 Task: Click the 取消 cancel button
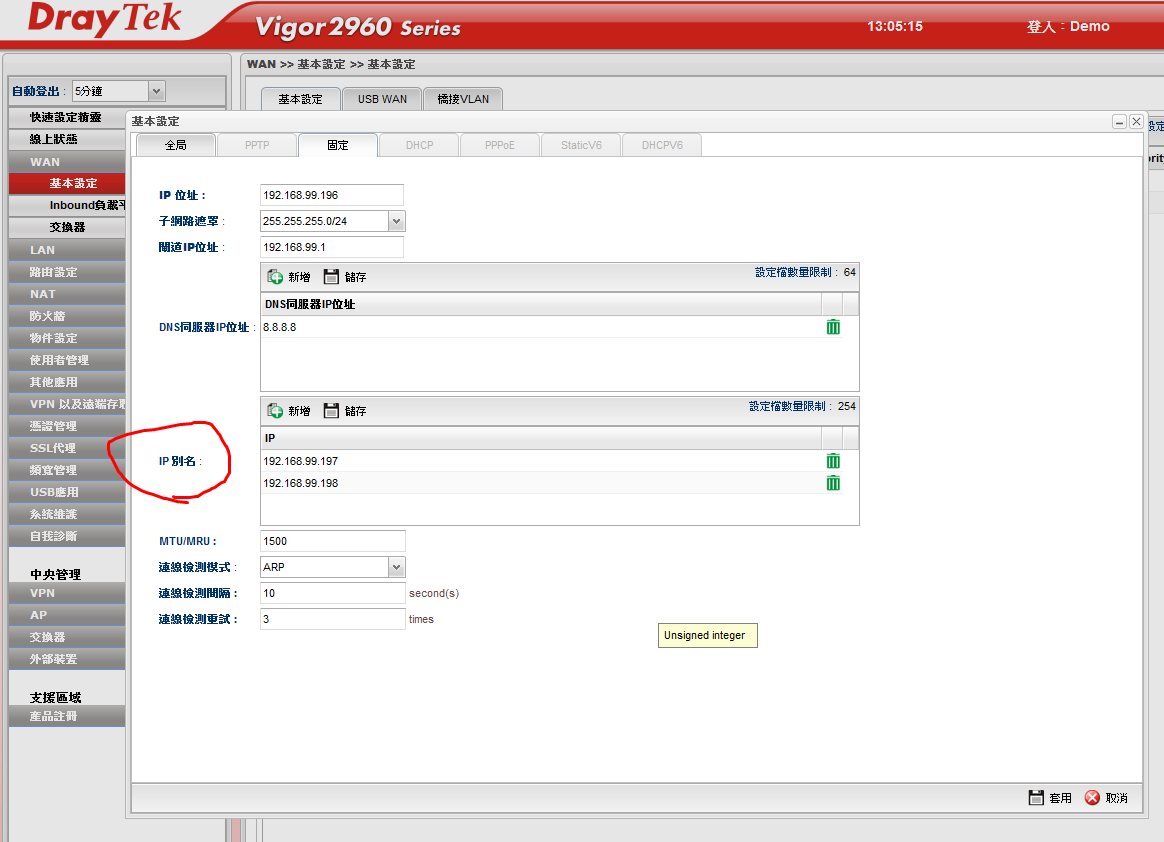(x=1106, y=798)
